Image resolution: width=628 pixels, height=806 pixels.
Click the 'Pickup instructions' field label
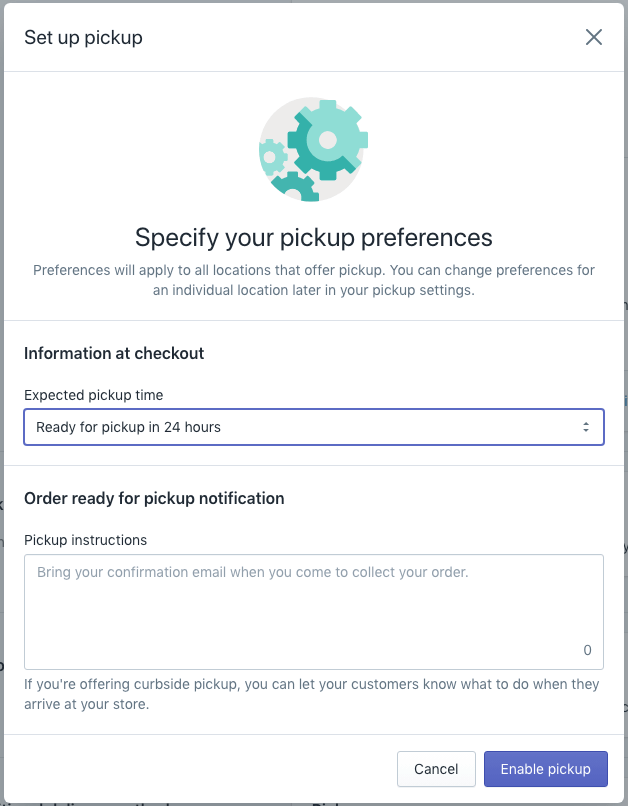[x=85, y=540]
